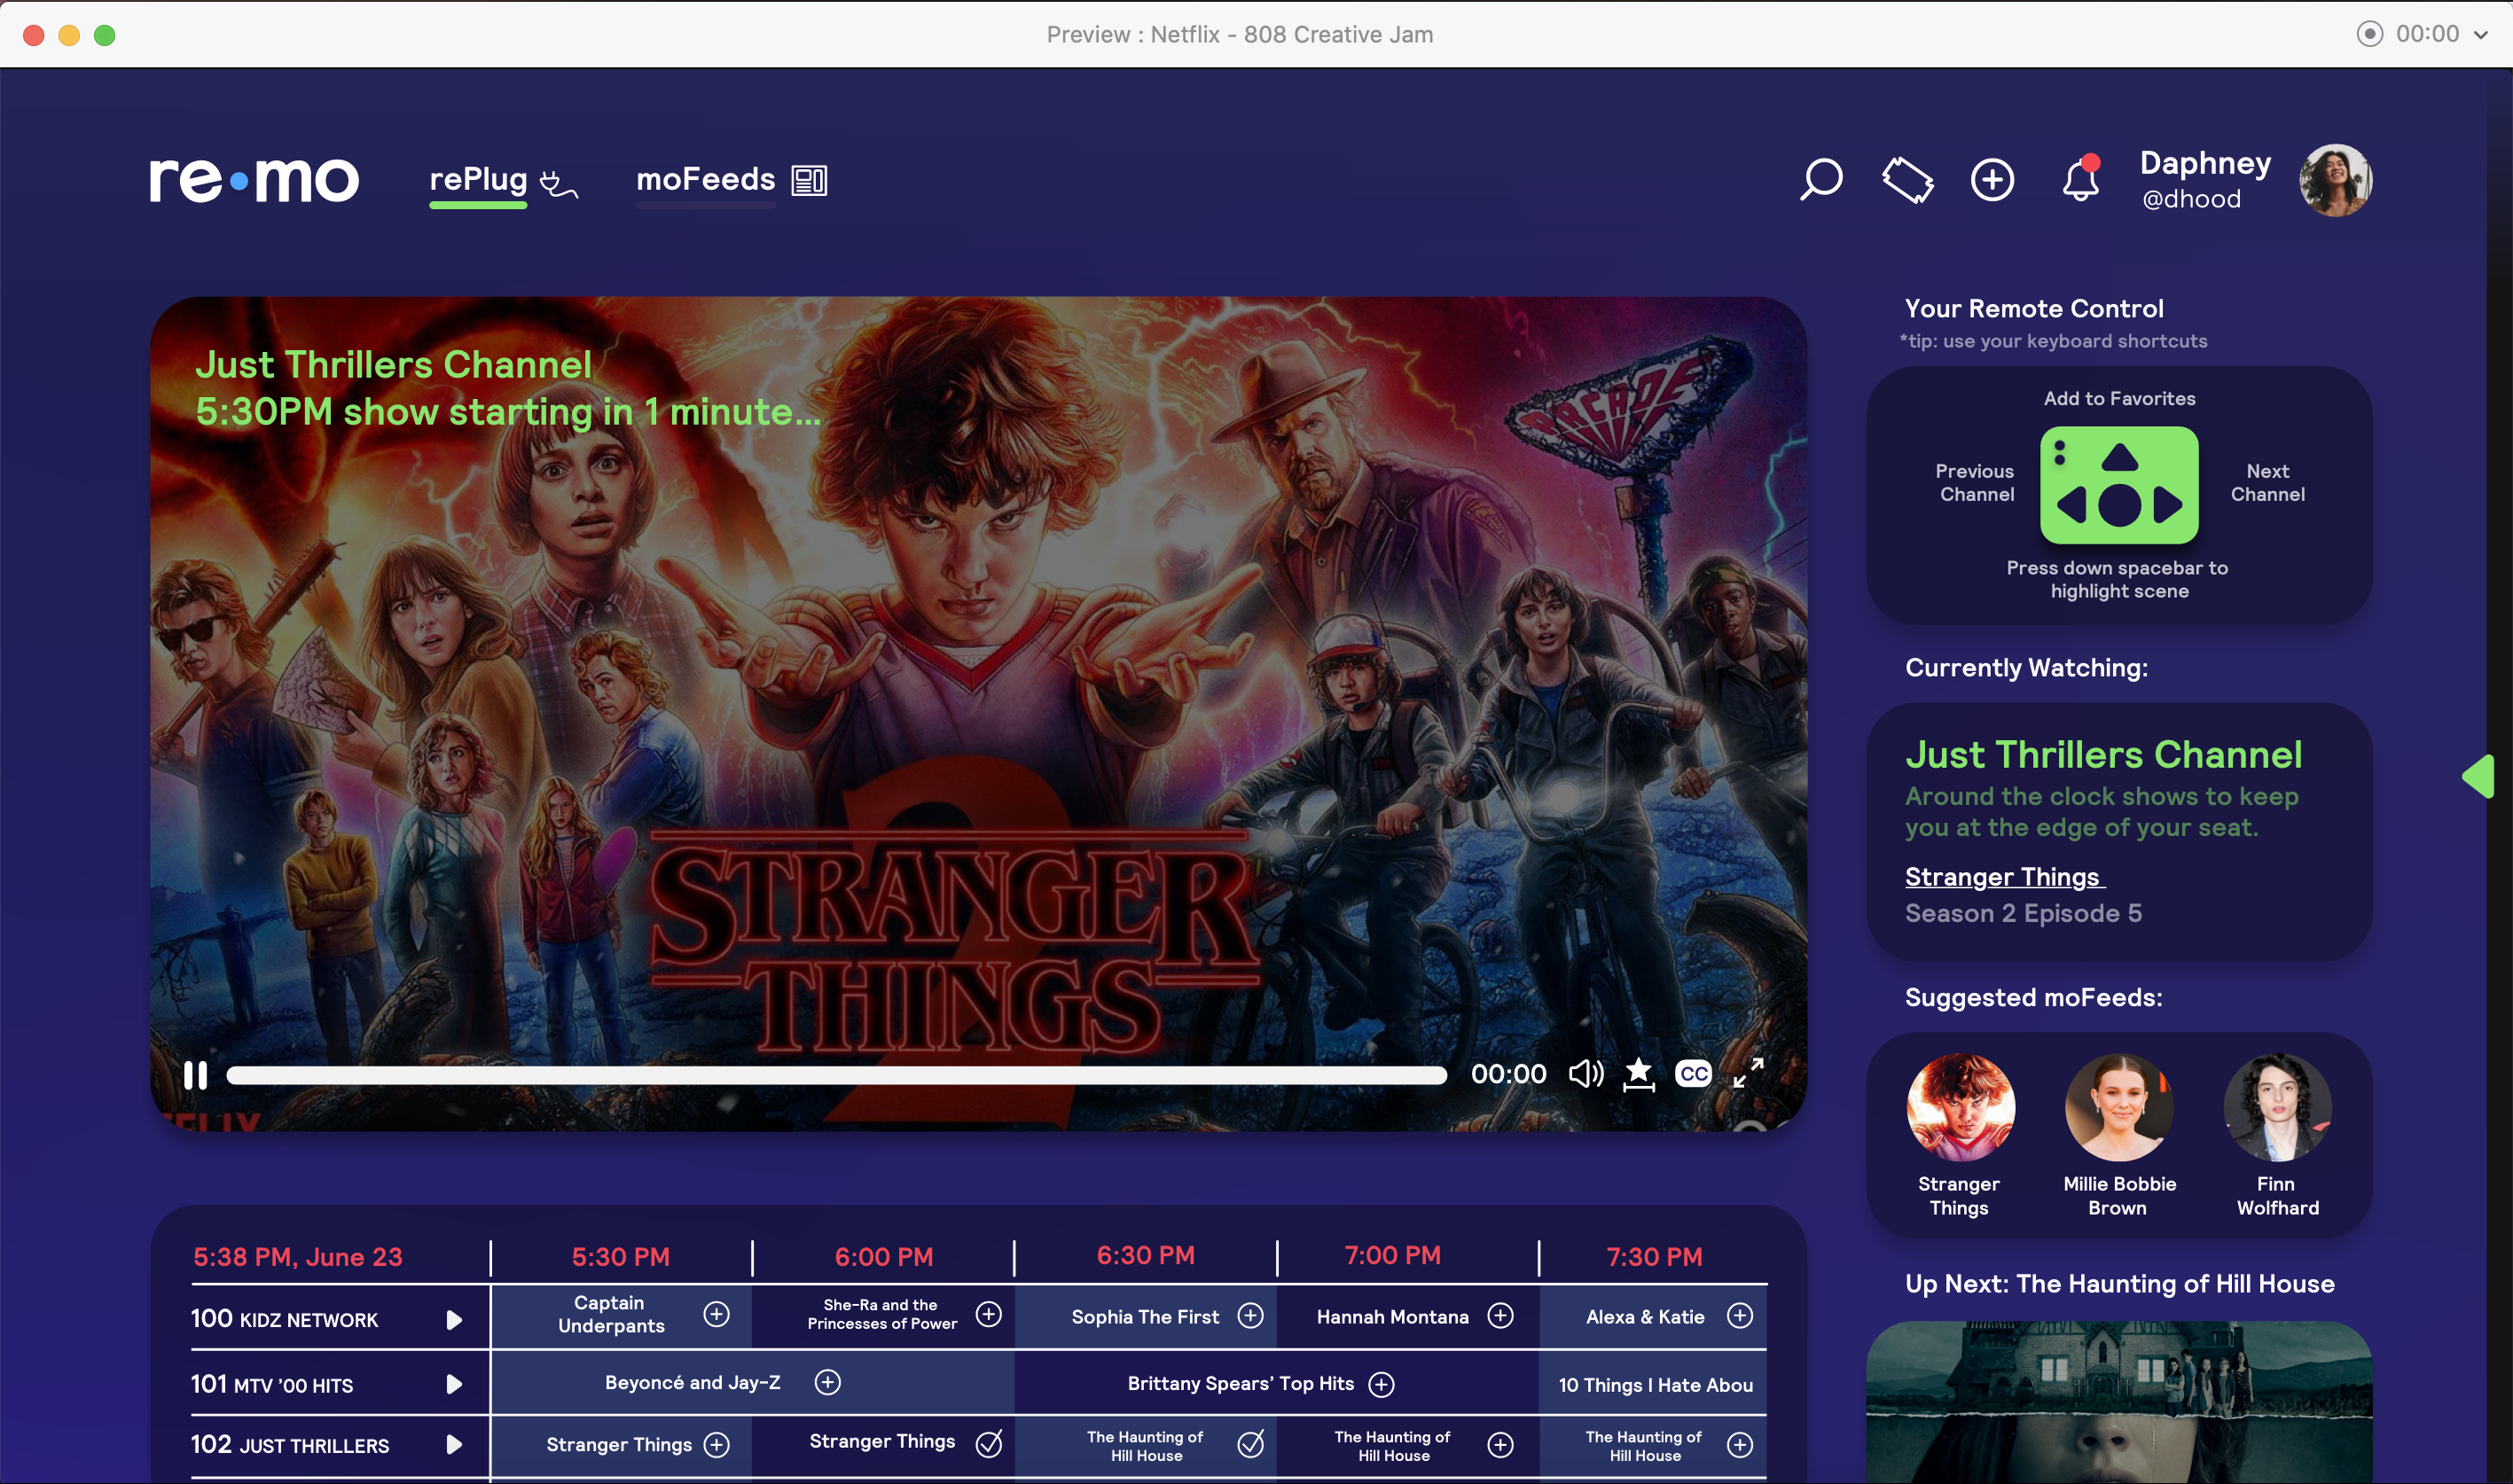Add Beyoncé and Jay-Z program
Screen dimensions: 2513x1484
[x=827, y=1382]
